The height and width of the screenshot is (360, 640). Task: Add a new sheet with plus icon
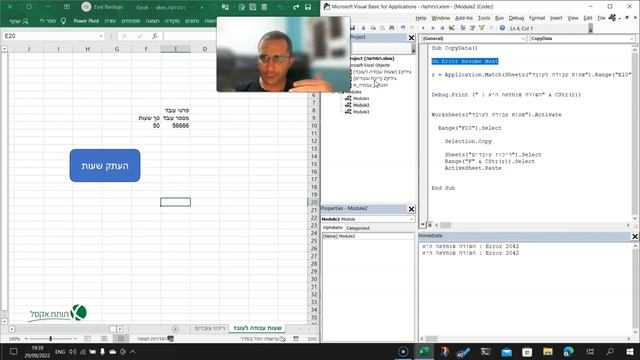176,329
